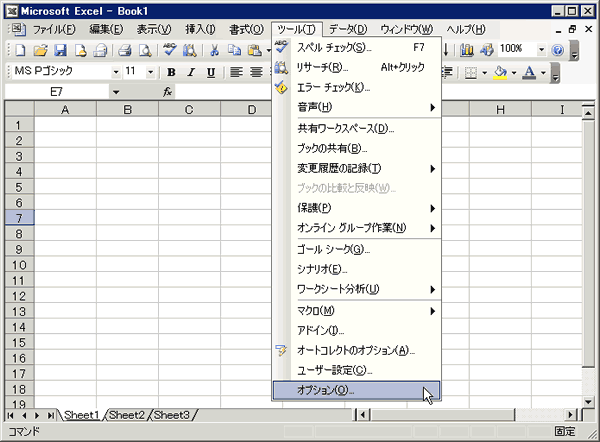Open the 挿入(I) menu
Viewport: 600px width, 442px height.
(200, 29)
